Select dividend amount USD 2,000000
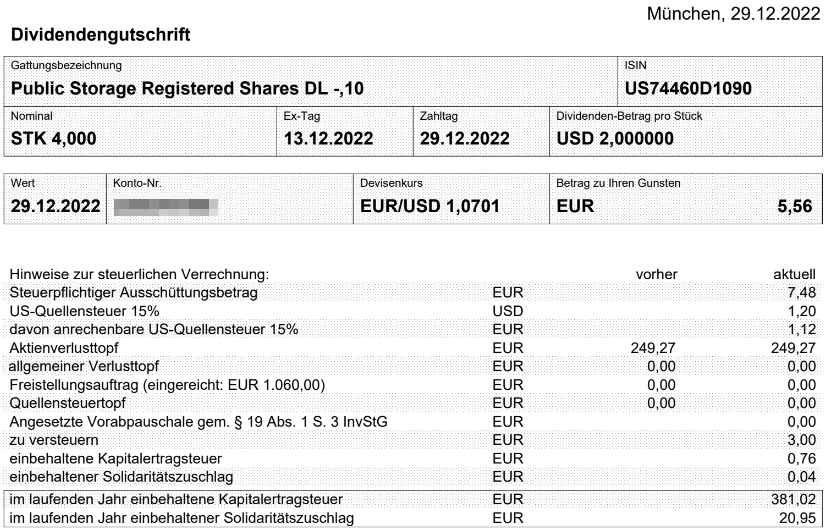The width and height of the screenshot is (827, 531). pos(615,139)
